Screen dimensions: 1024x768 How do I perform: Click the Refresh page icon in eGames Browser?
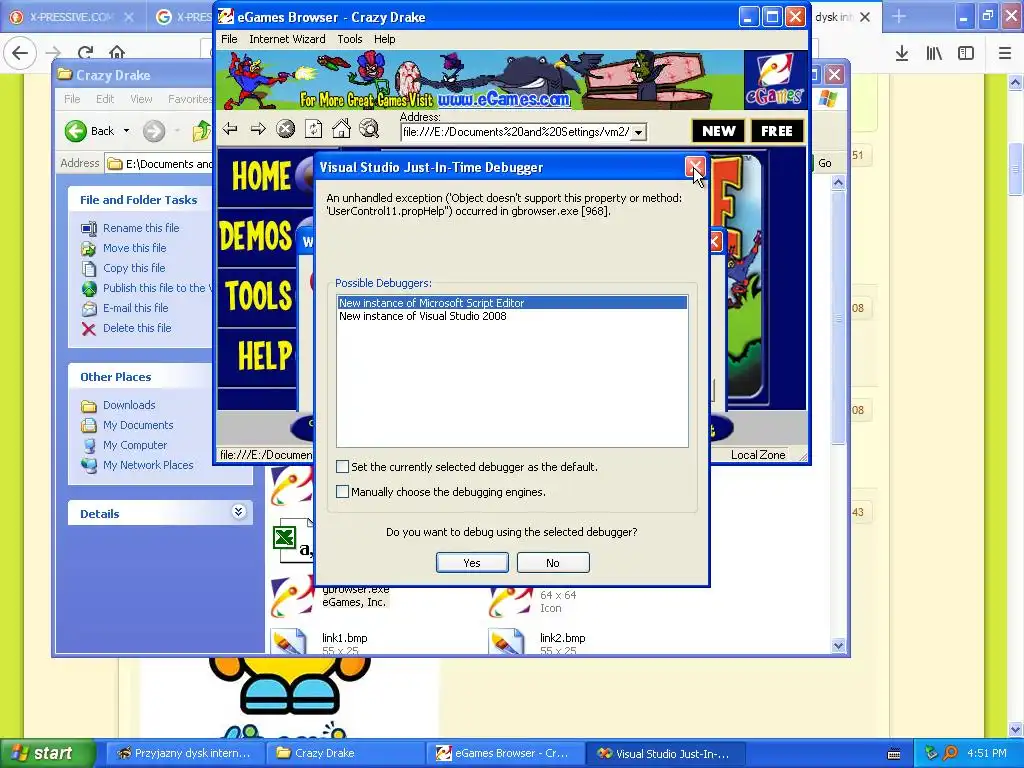coord(313,129)
